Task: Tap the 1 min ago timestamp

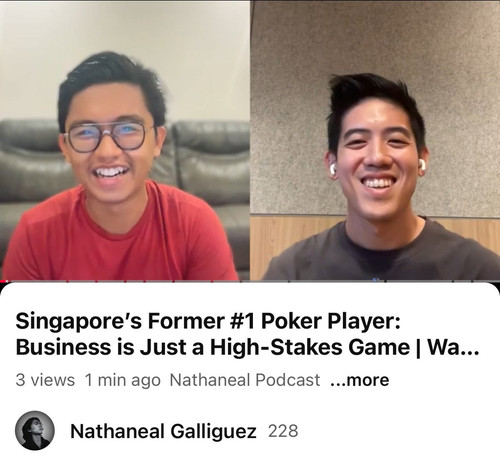Action: 122,380
